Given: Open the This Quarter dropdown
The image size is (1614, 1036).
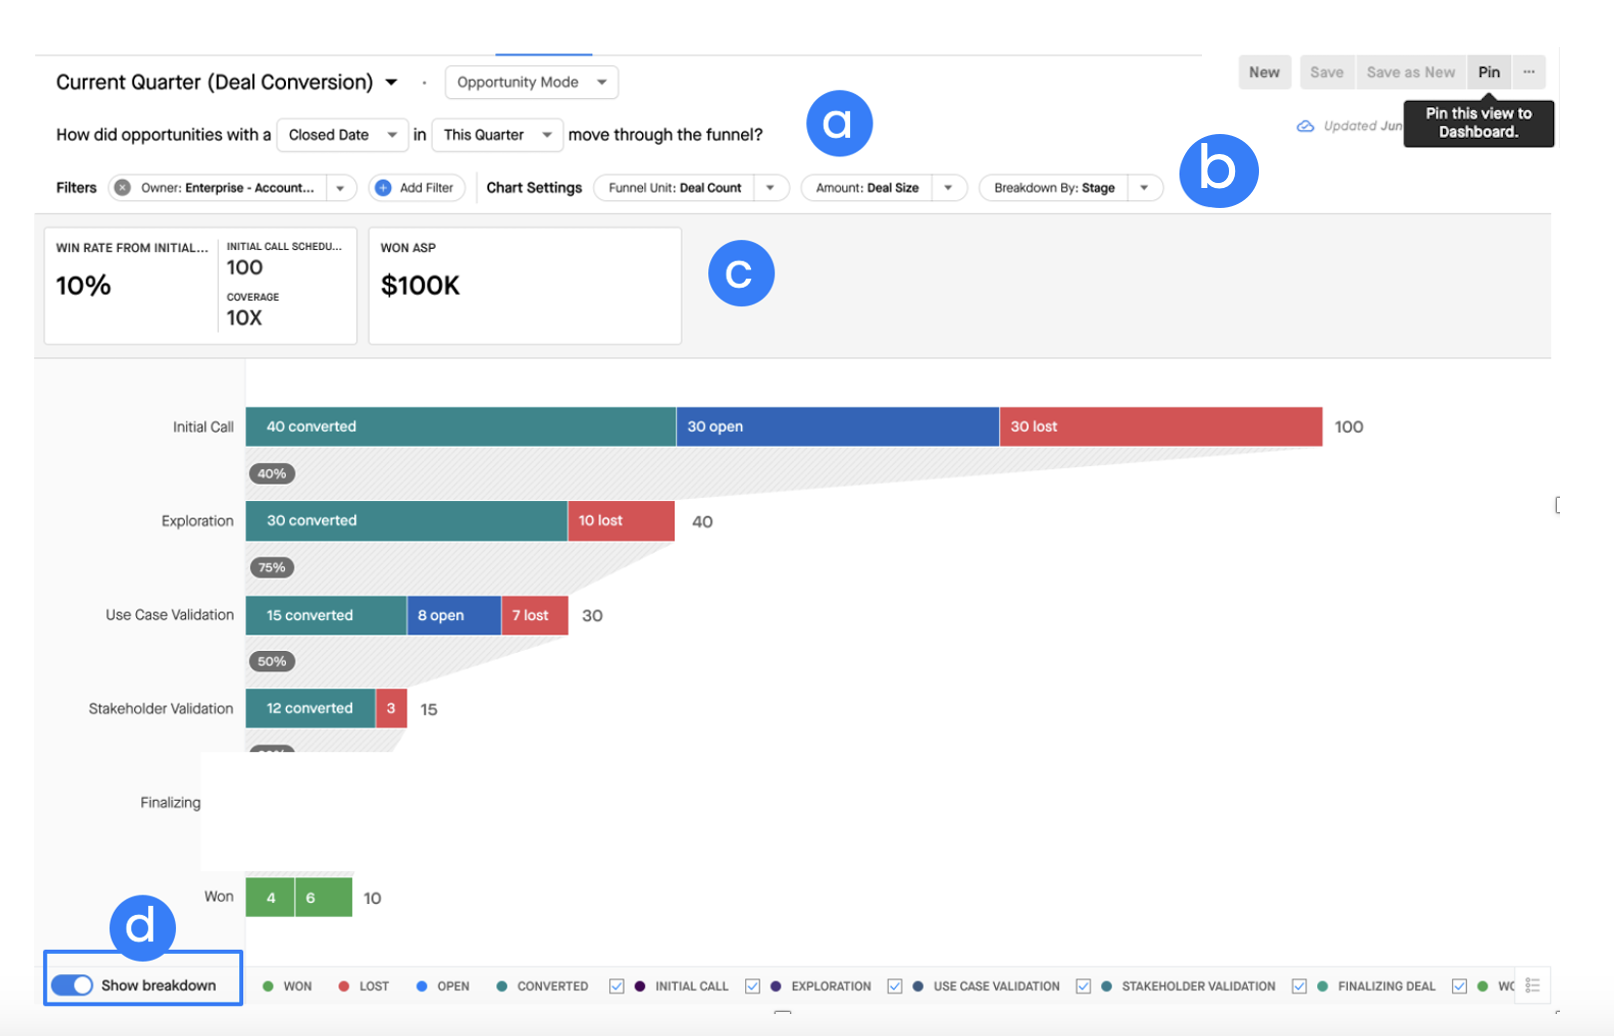Looking at the screenshot, I should click(x=497, y=135).
